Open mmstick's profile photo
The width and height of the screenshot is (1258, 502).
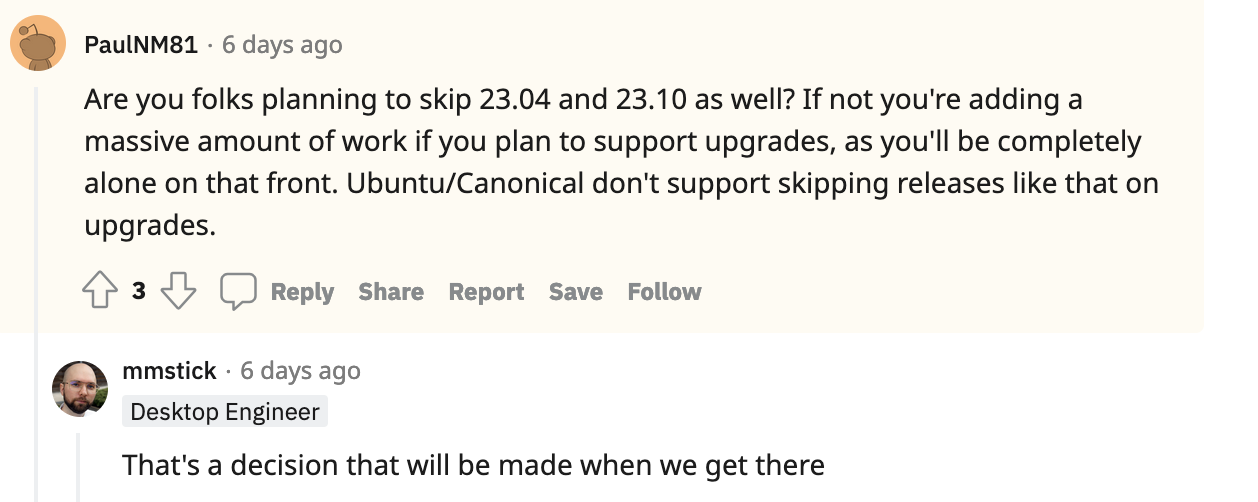point(80,389)
